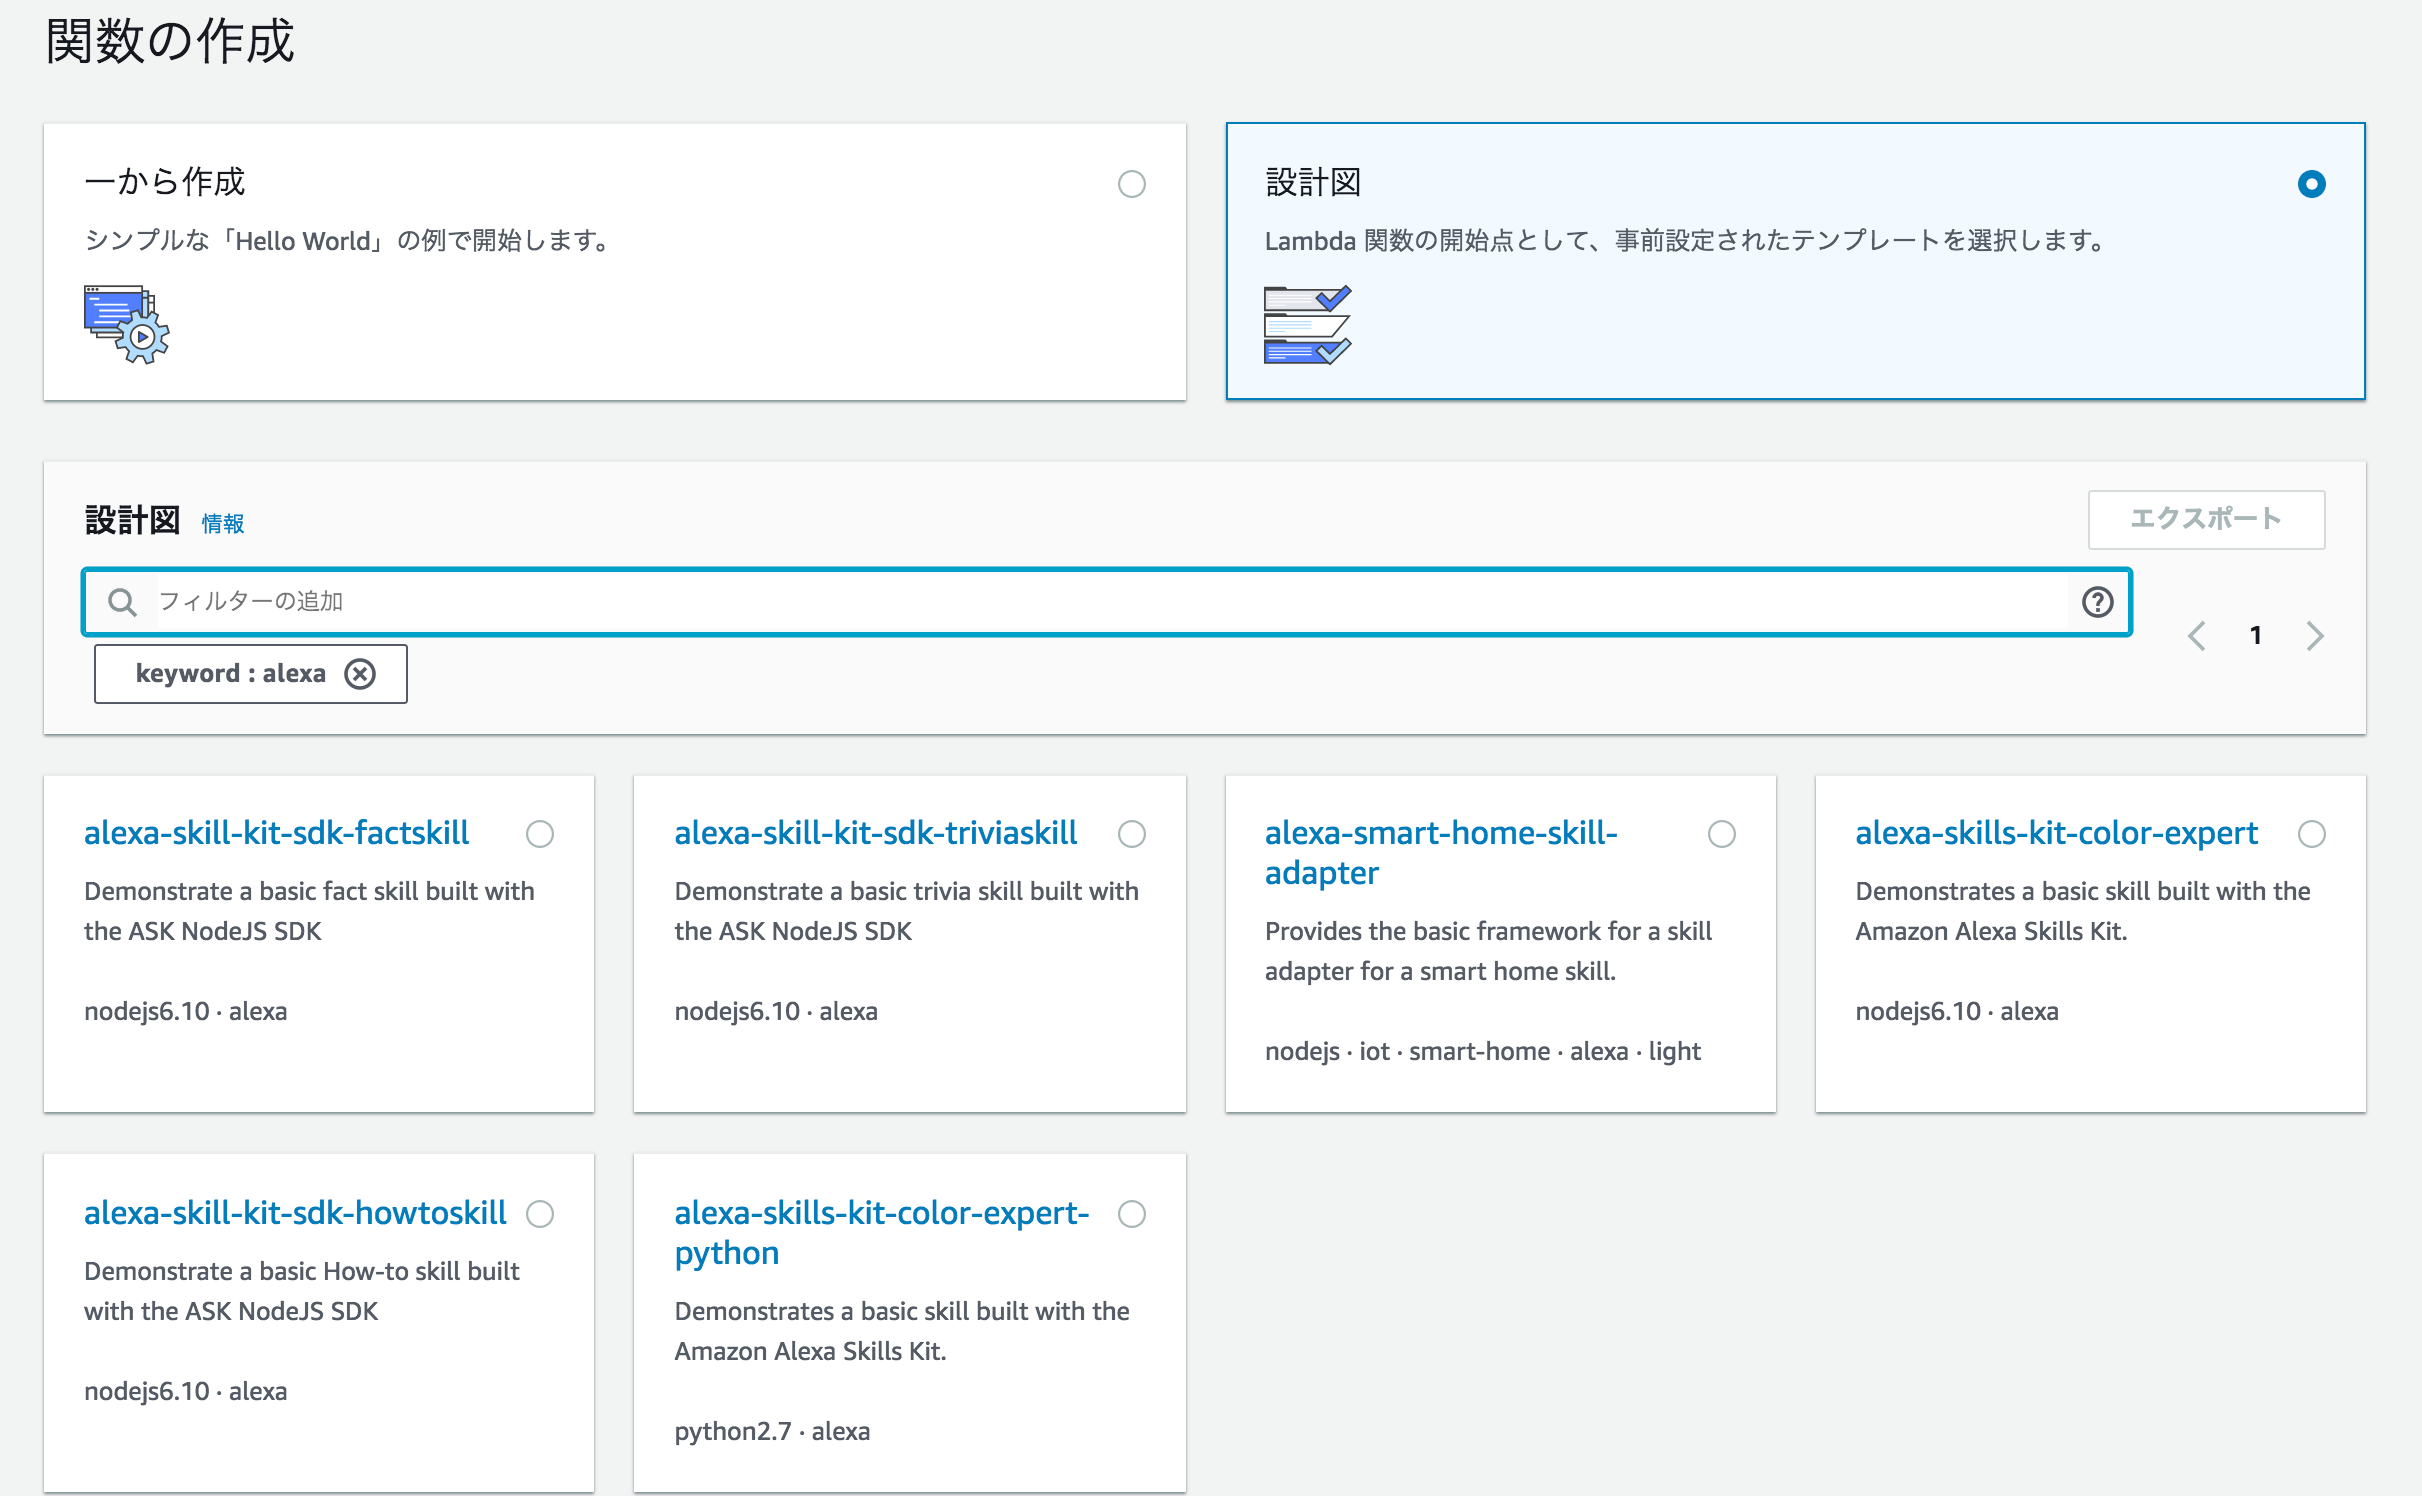Click the search magnifier icon in filter
The image size is (2422, 1496).
point(122,602)
